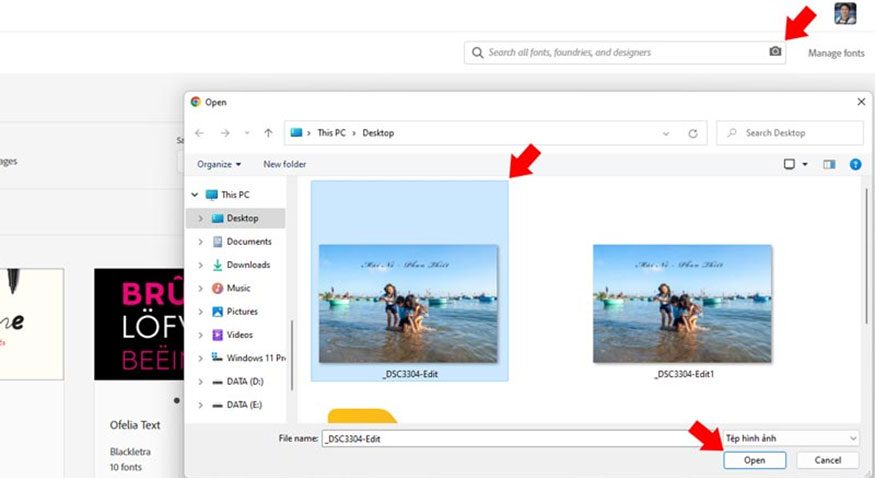Click Desktop in the address breadcrumb
The height and width of the screenshot is (478, 875).
pyautogui.click(x=378, y=133)
